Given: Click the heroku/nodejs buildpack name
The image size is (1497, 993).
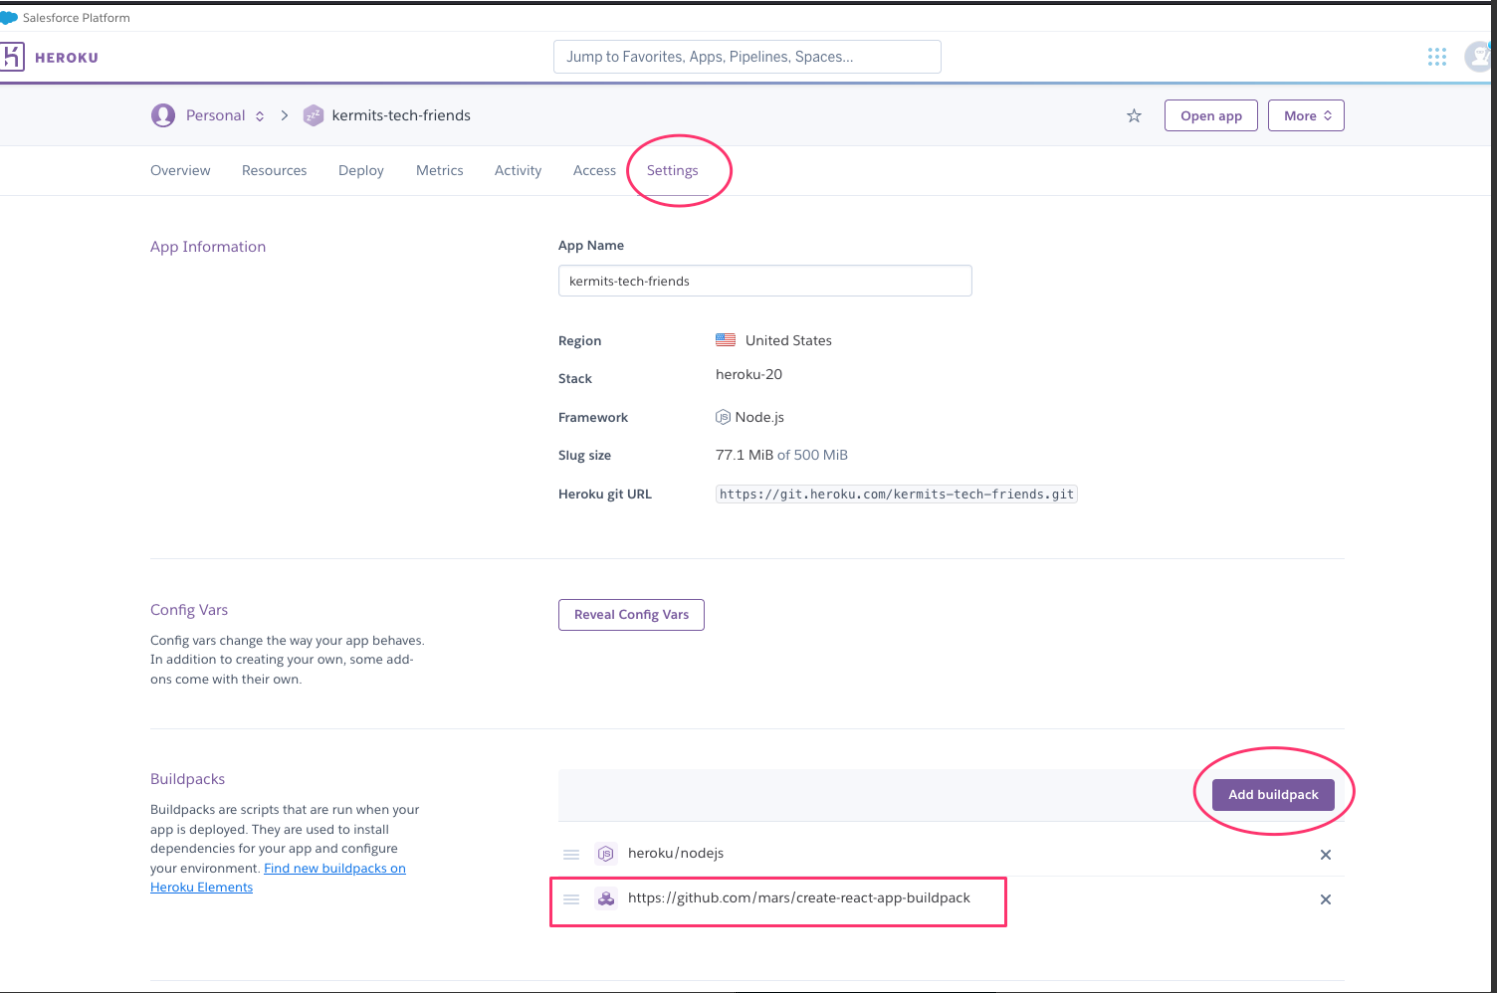Looking at the screenshot, I should (676, 853).
